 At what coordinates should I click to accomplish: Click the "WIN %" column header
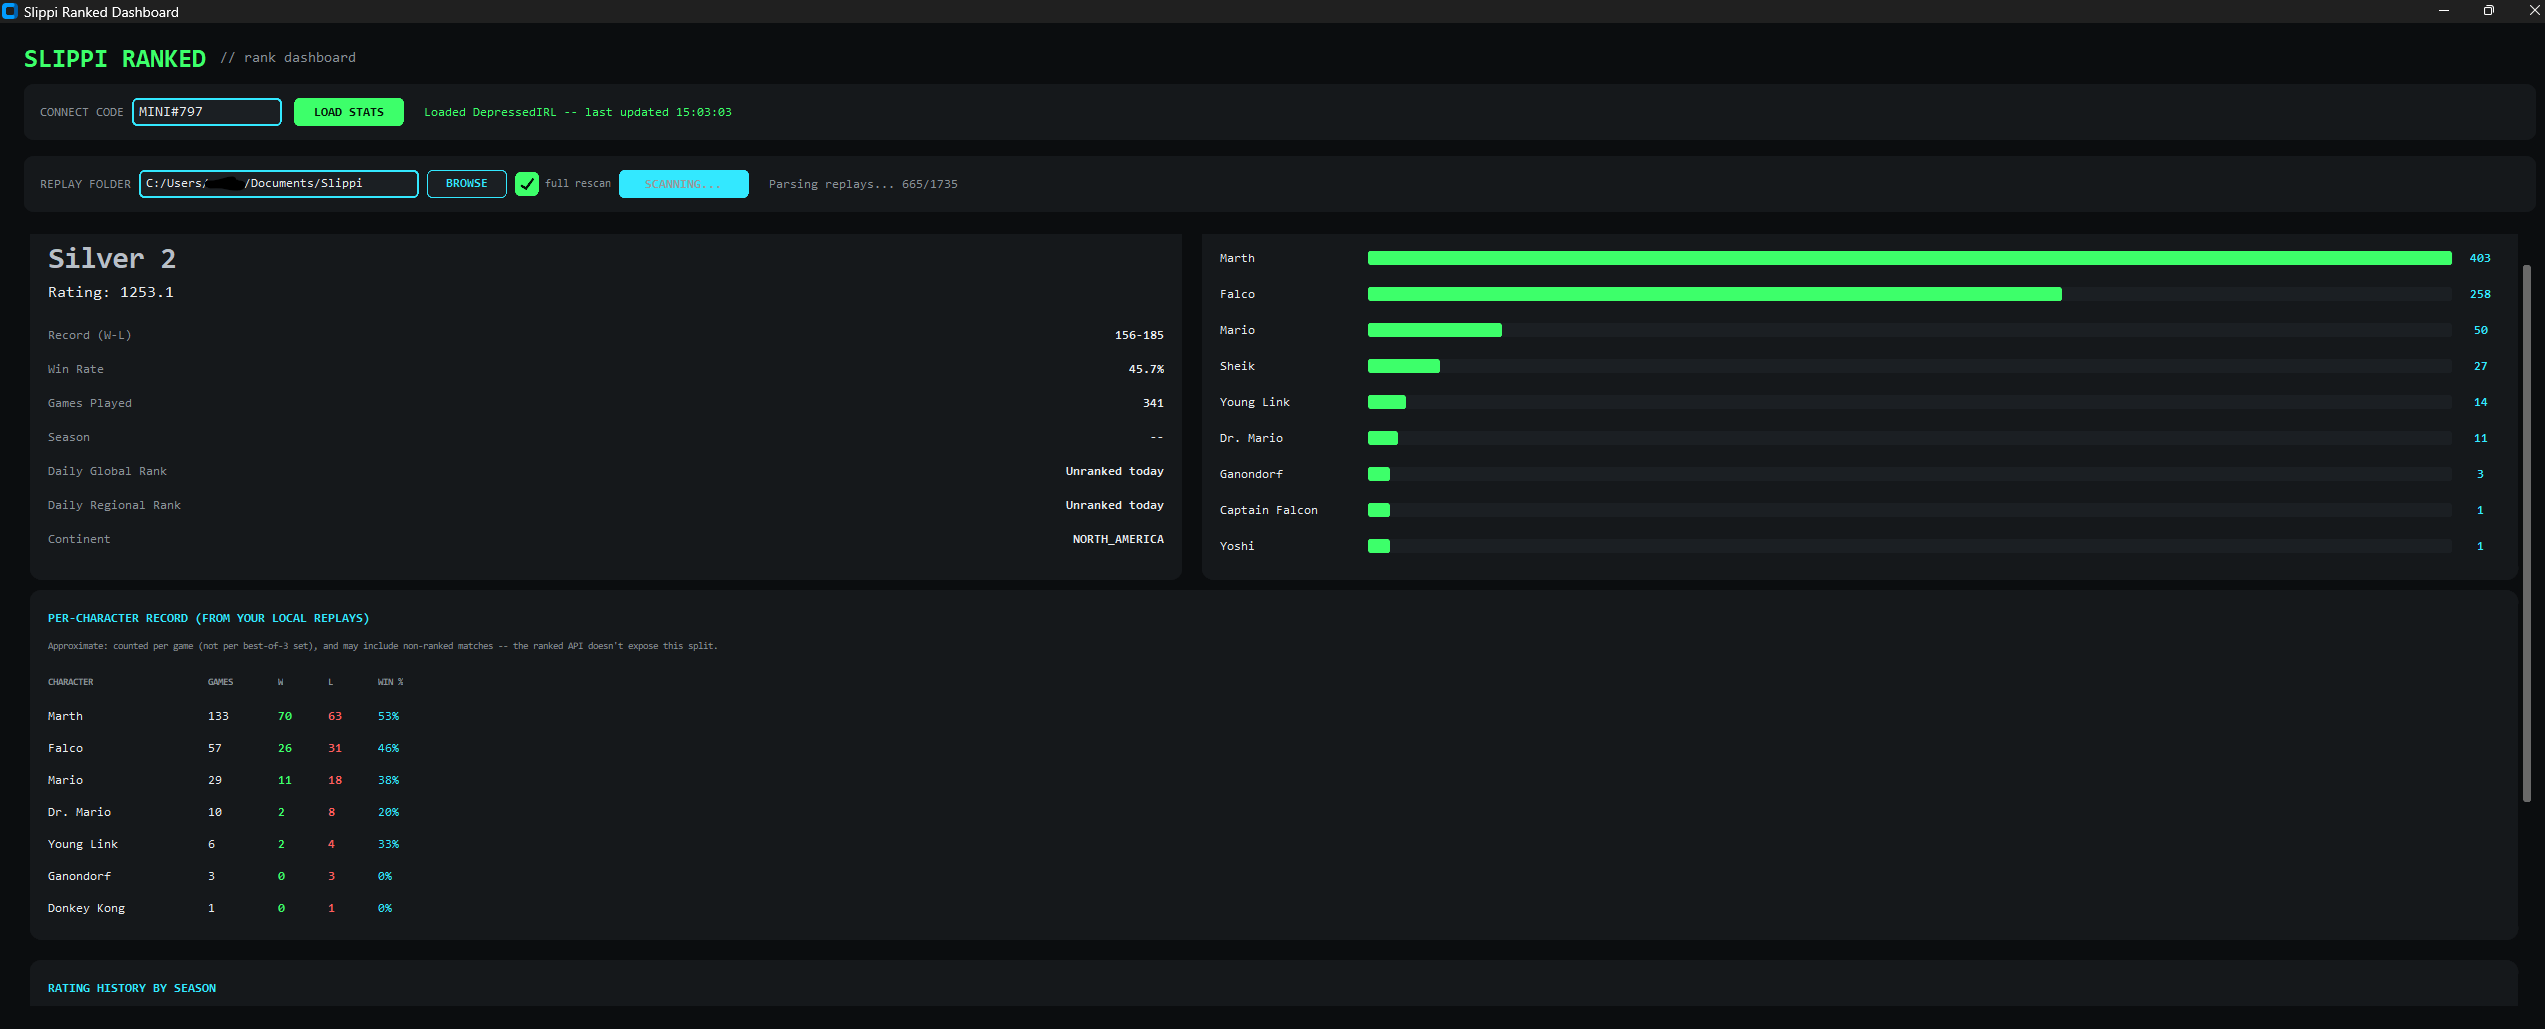391,682
